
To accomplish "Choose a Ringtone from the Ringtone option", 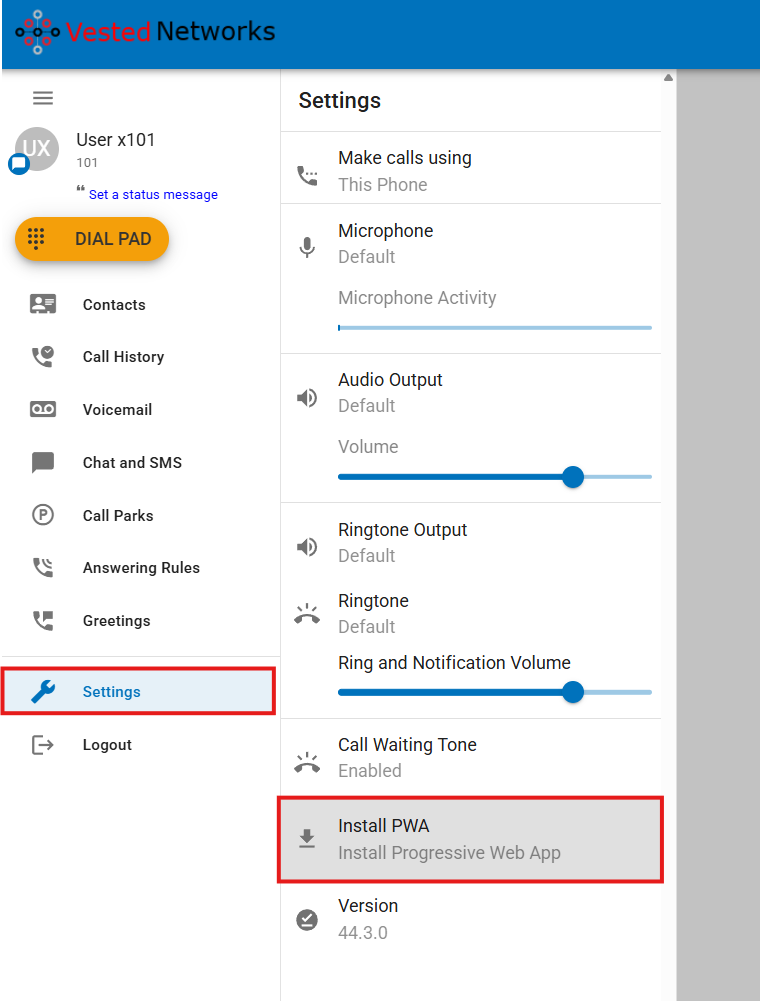I will pyautogui.click(x=470, y=613).
